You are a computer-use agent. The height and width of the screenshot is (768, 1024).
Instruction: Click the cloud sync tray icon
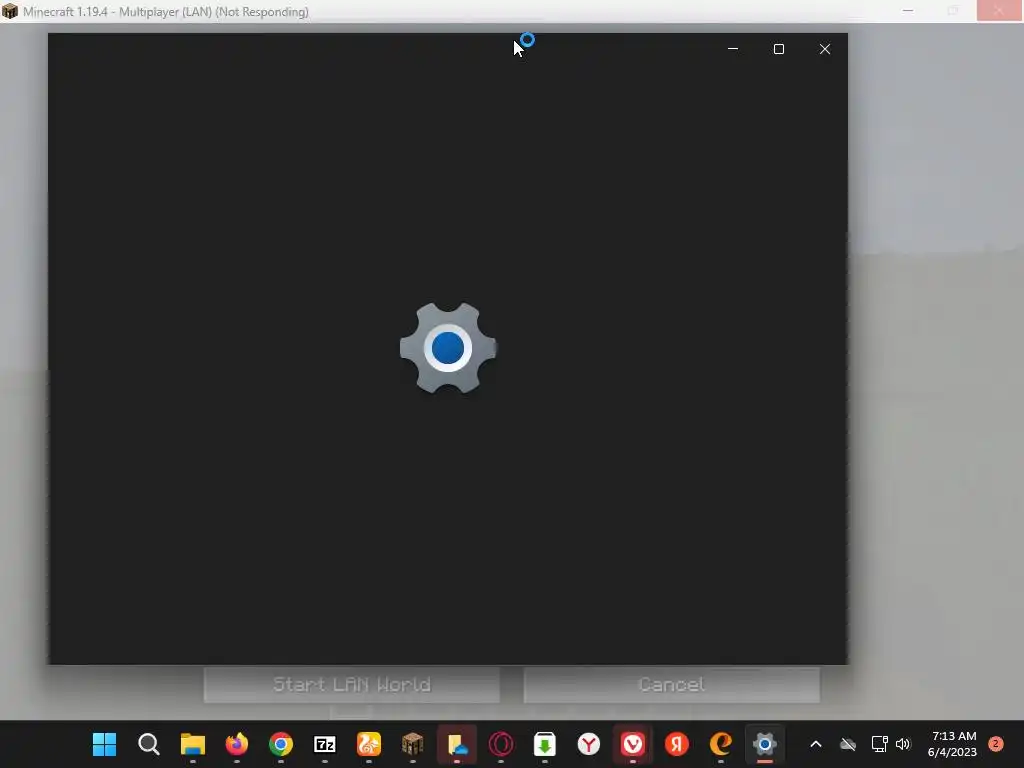coord(848,744)
